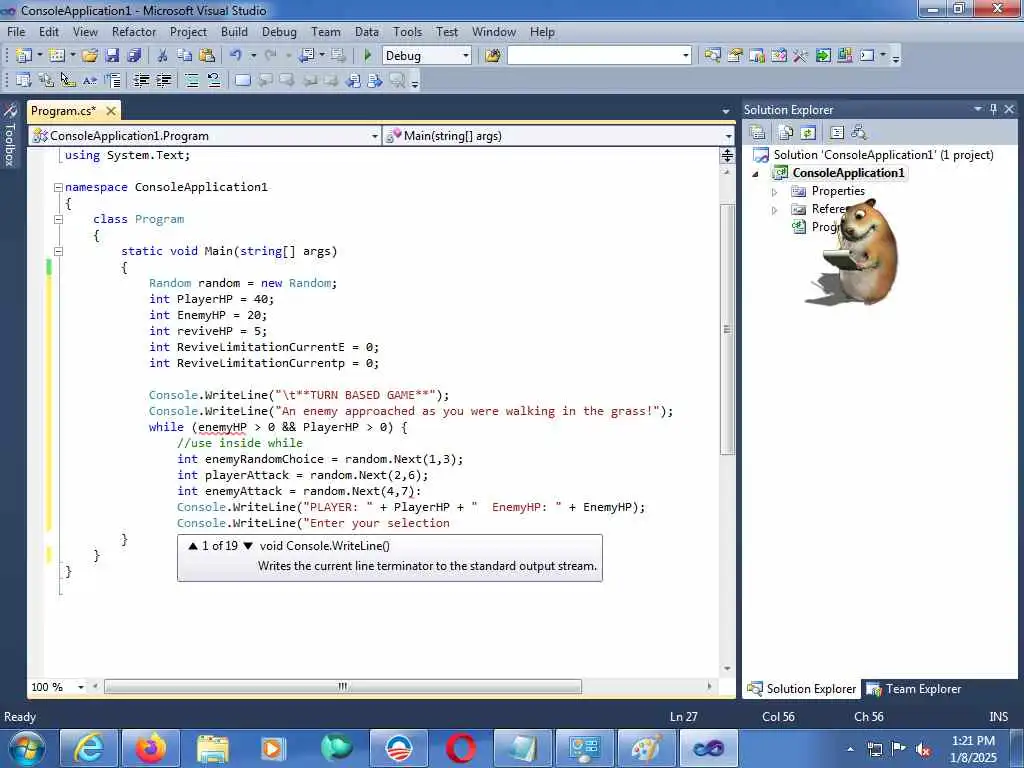Open Opera from the taskbar
The image size is (1024, 768).
tap(460, 748)
